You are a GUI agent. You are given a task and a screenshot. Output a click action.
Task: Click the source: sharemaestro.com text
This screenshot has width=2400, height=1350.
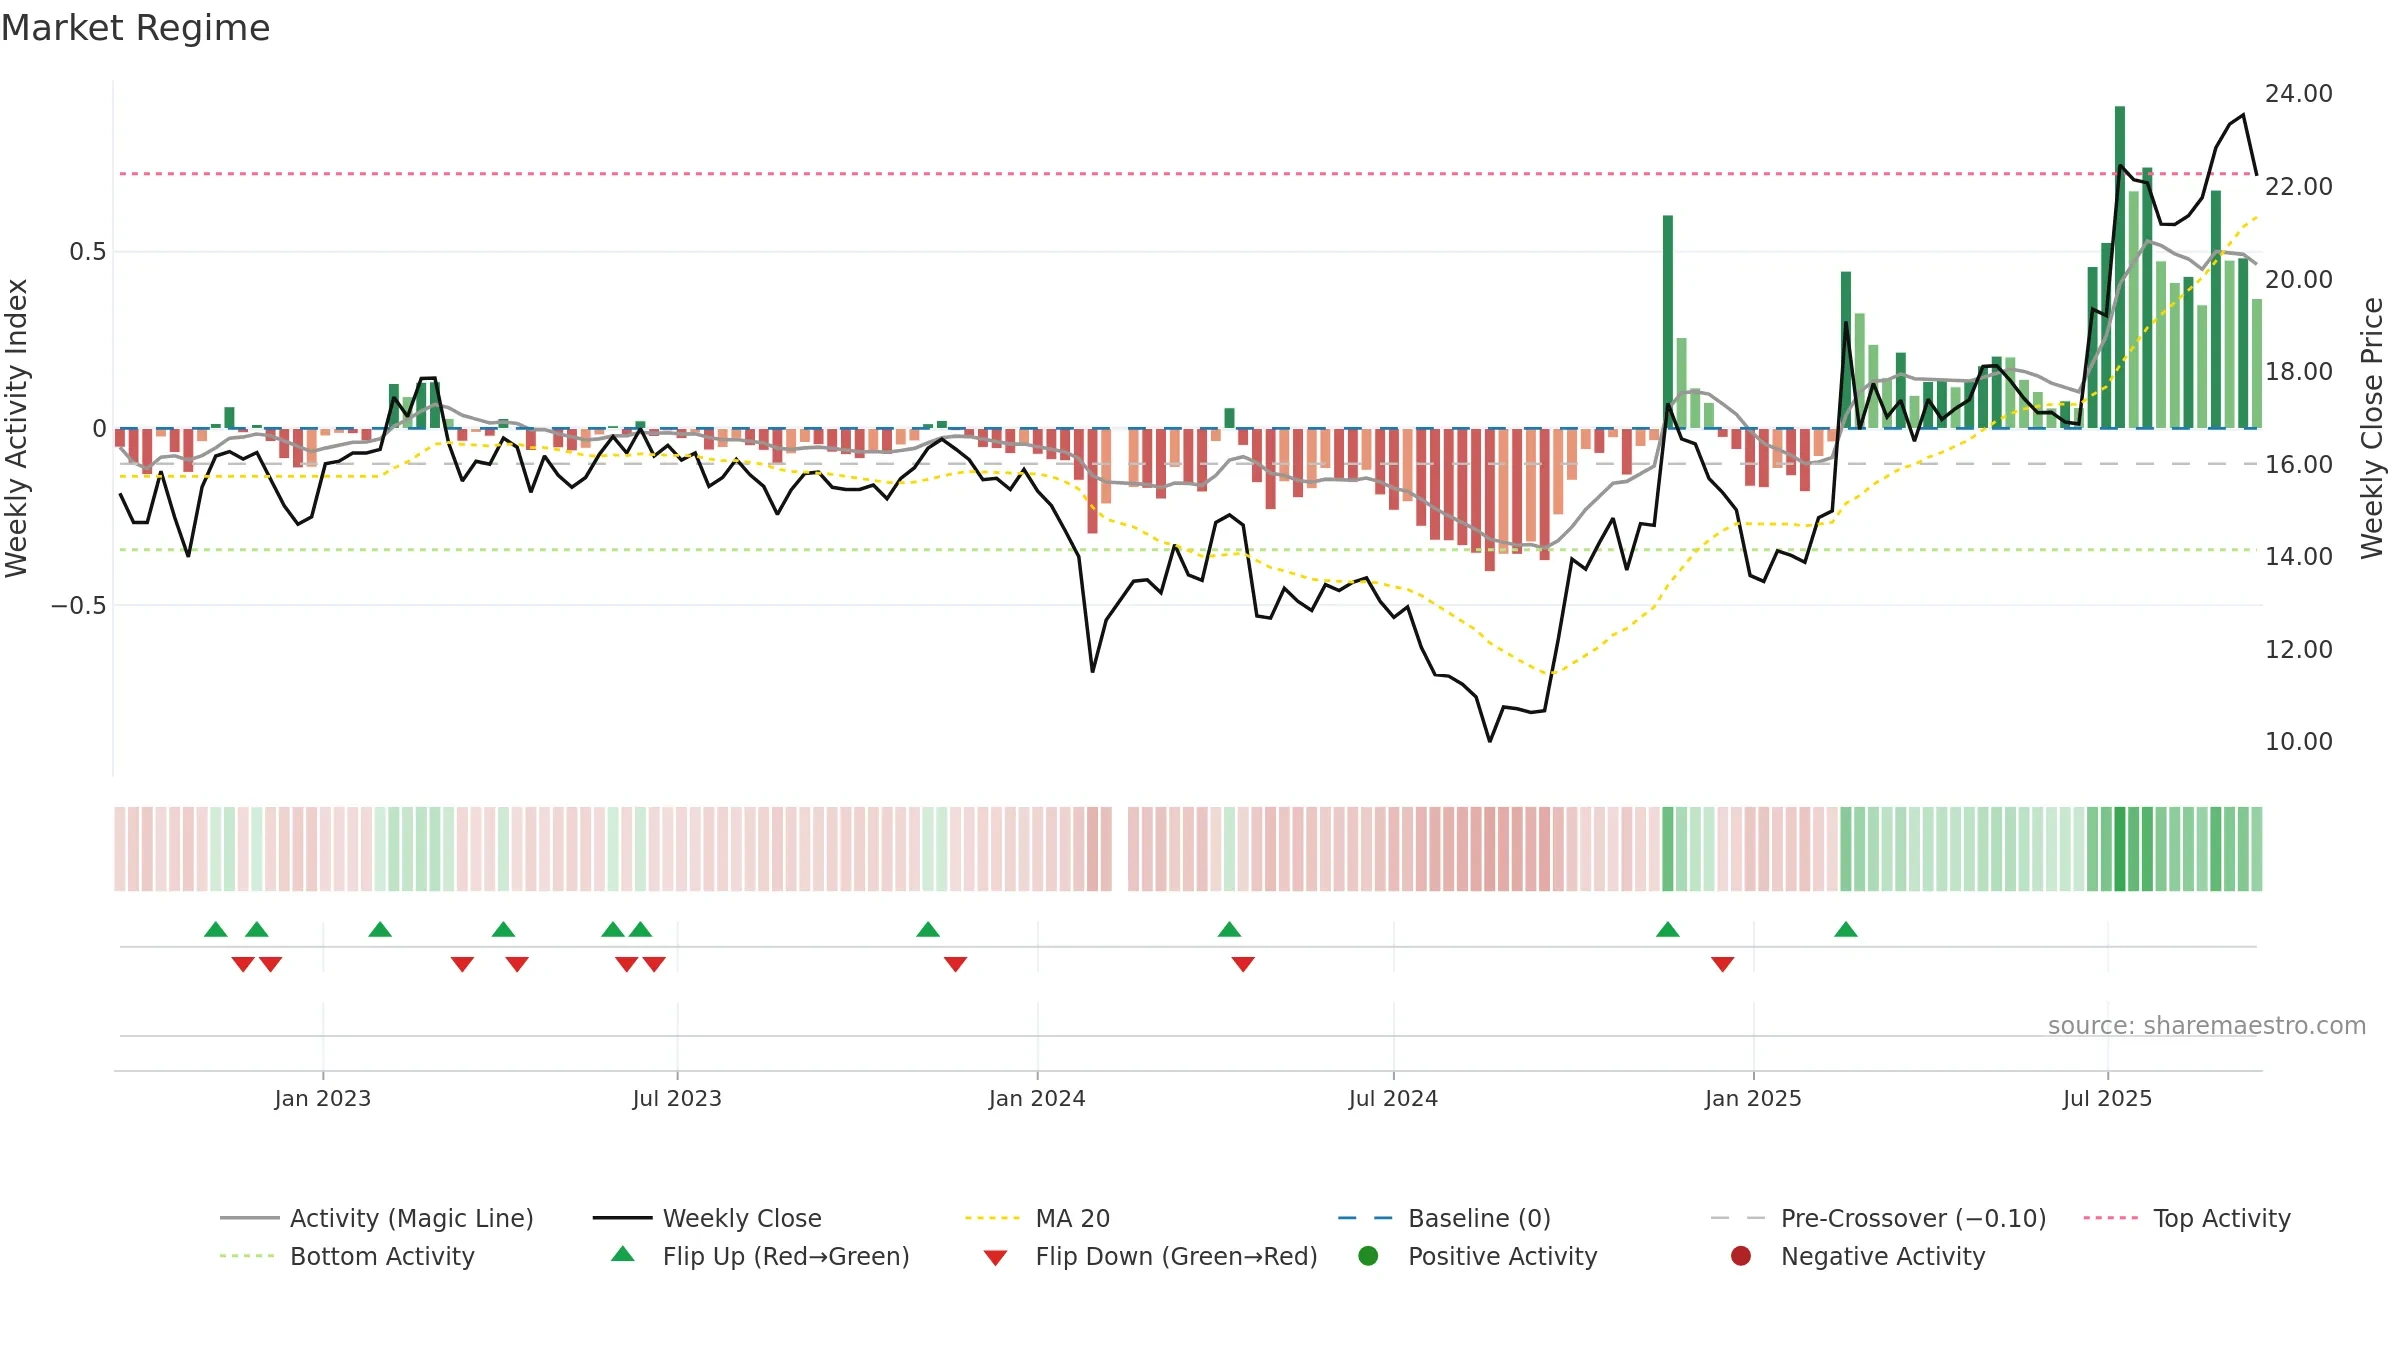tap(2207, 1026)
